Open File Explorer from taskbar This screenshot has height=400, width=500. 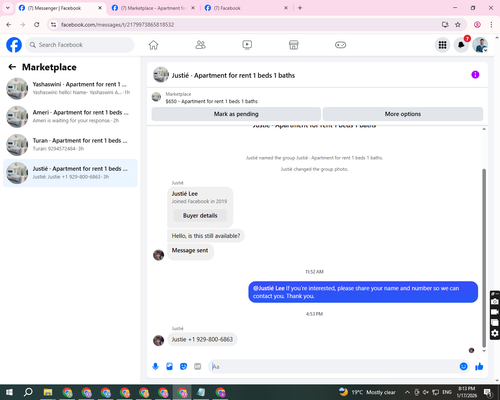coord(48,392)
